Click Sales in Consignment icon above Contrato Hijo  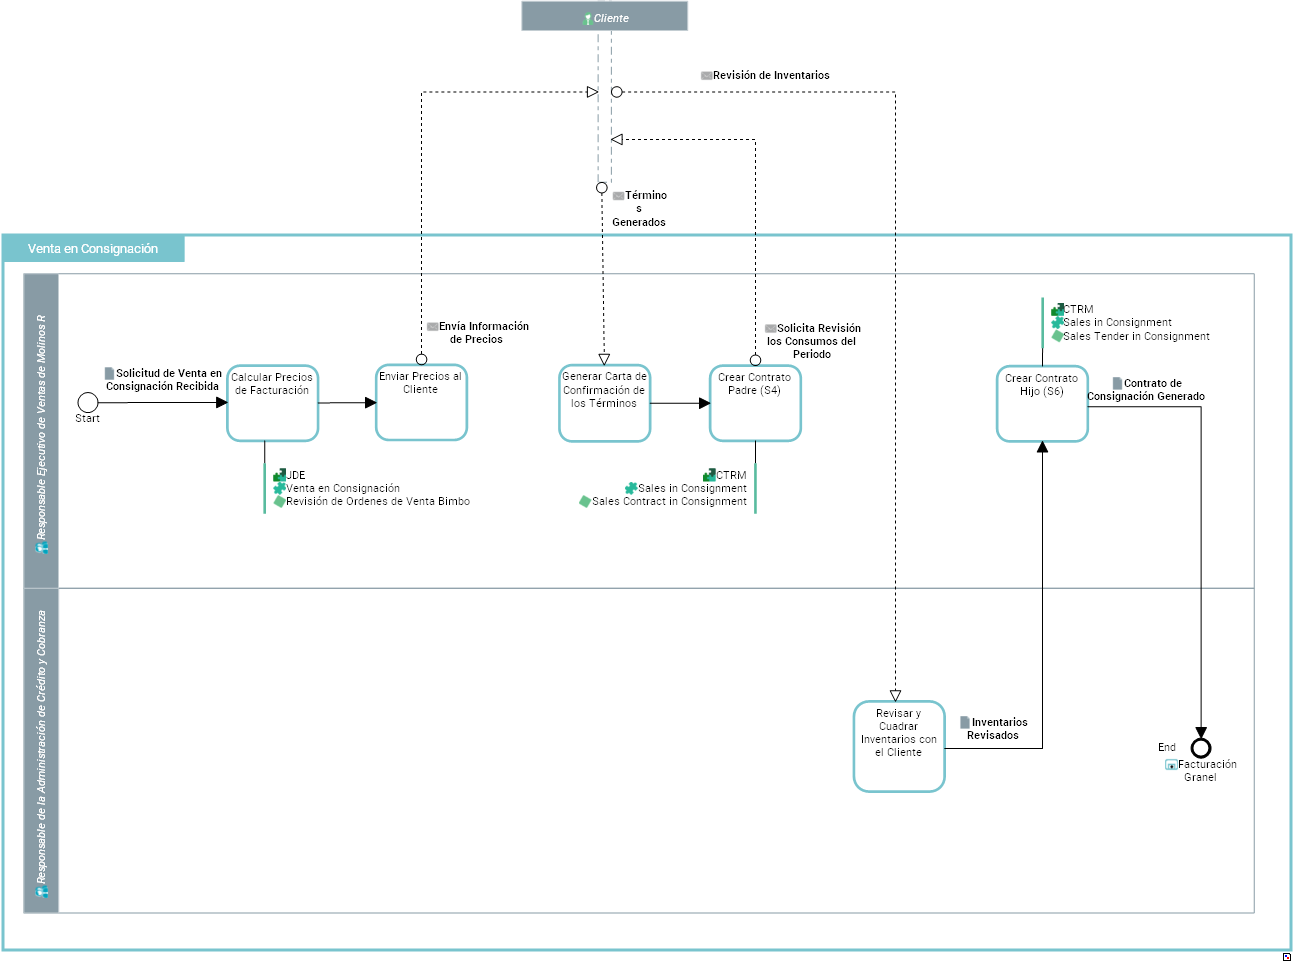1057,323
